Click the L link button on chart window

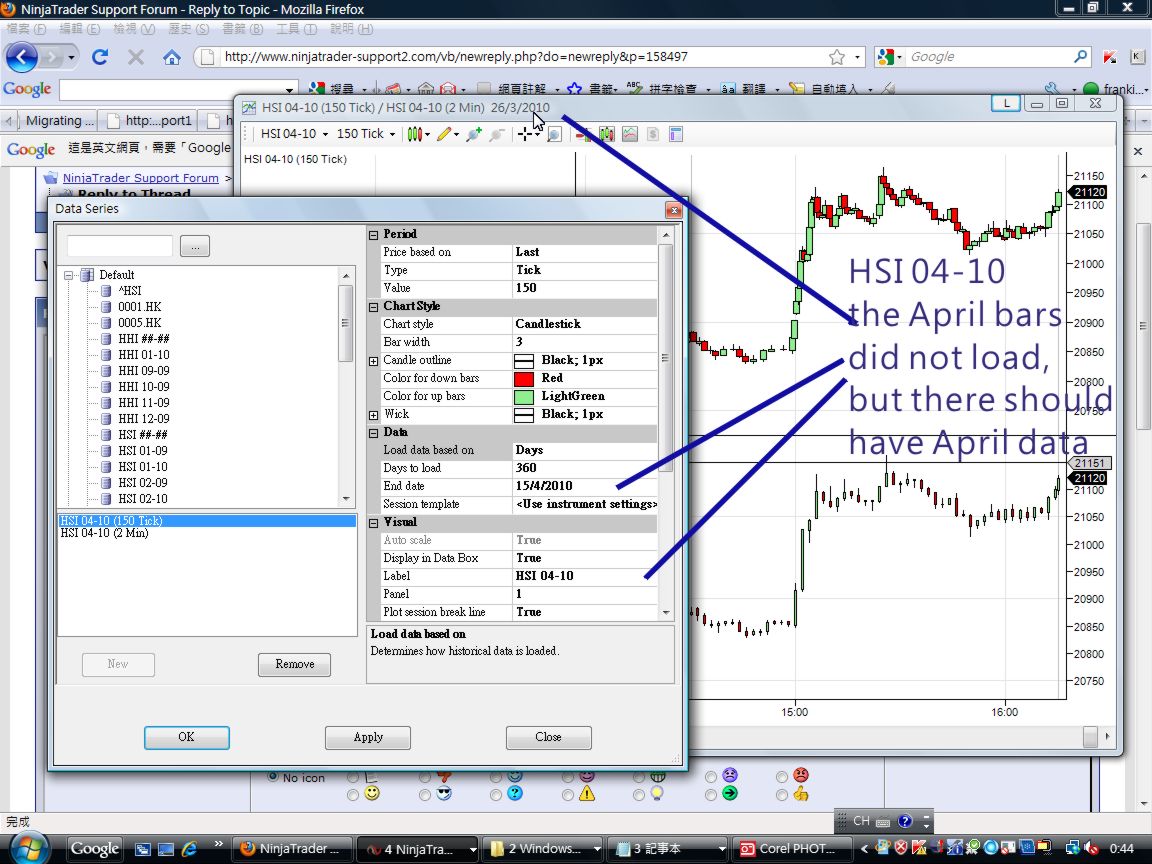tap(1006, 104)
